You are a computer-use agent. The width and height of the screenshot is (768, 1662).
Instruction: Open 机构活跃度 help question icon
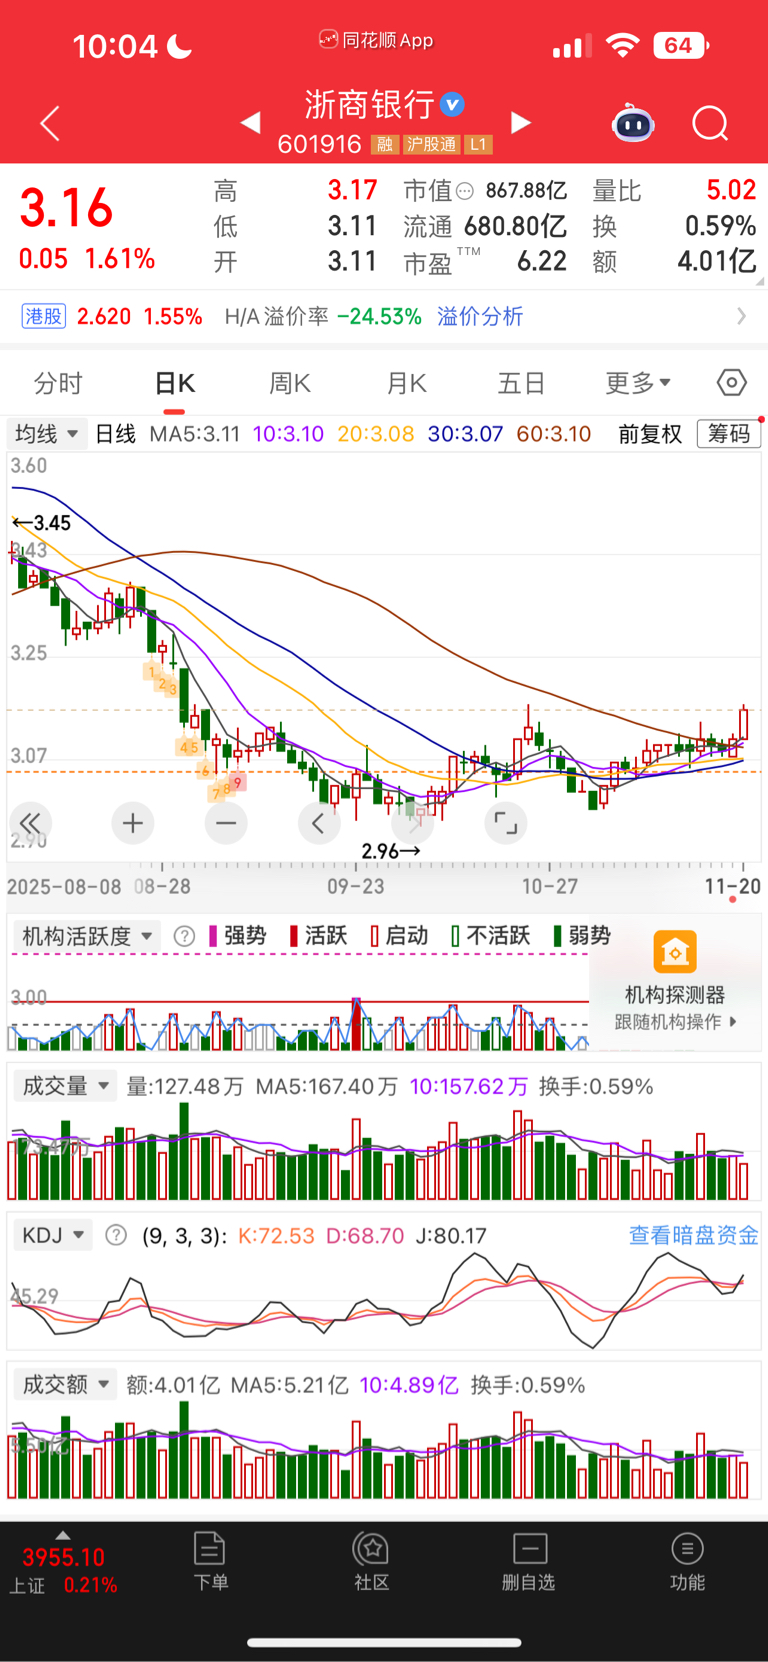tap(184, 936)
